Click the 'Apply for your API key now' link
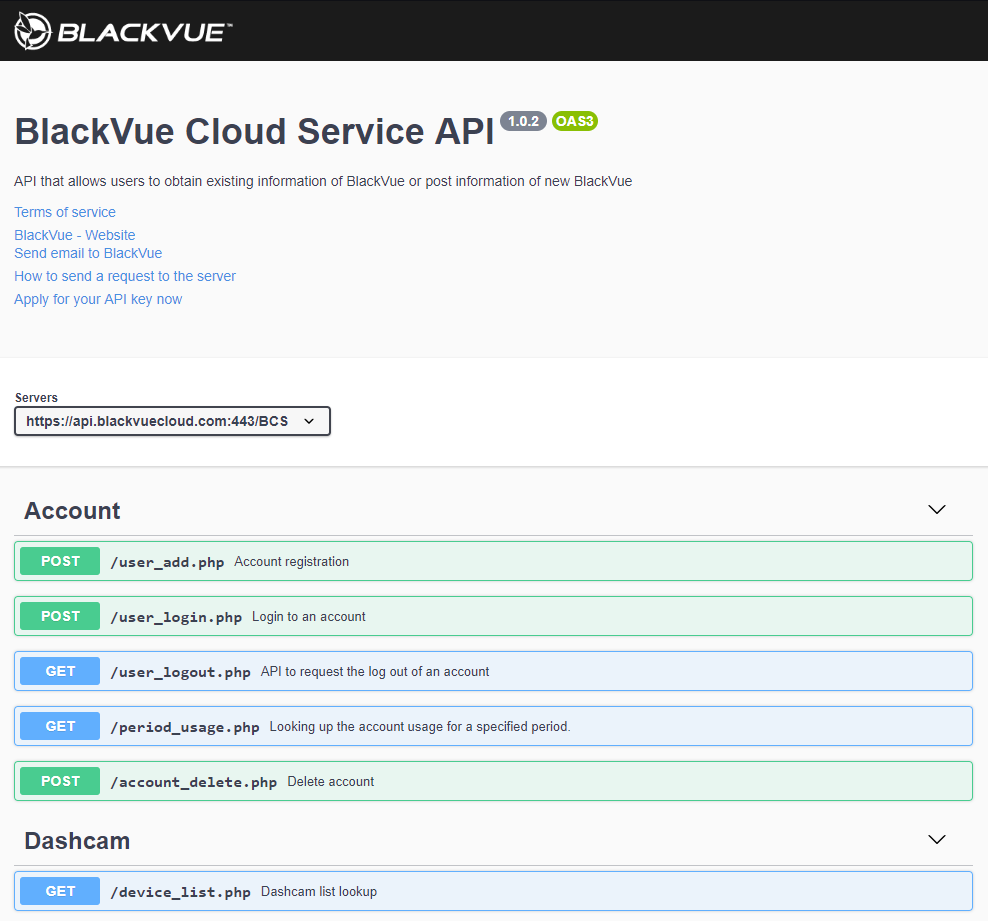Screen dimensions: 988x921 [x=97, y=298]
